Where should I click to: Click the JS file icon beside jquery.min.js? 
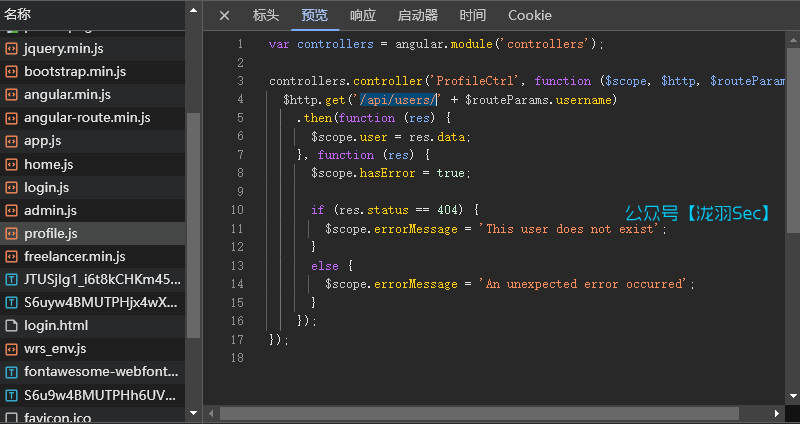[x=12, y=49]
